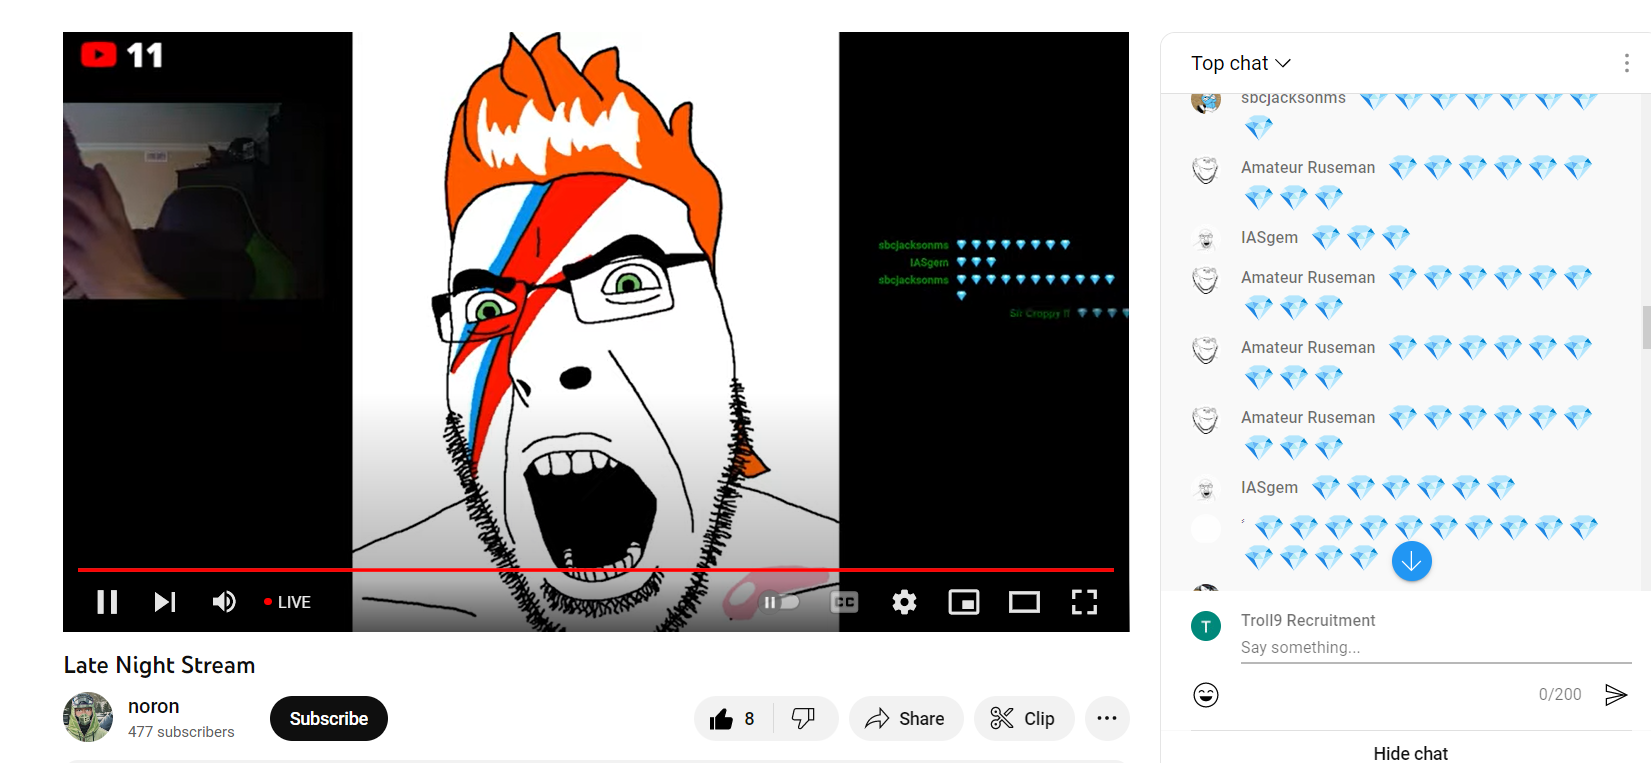Send the chat message arrow
The height and width of the screenshot is (763, 1651).
click(1616, 695)
